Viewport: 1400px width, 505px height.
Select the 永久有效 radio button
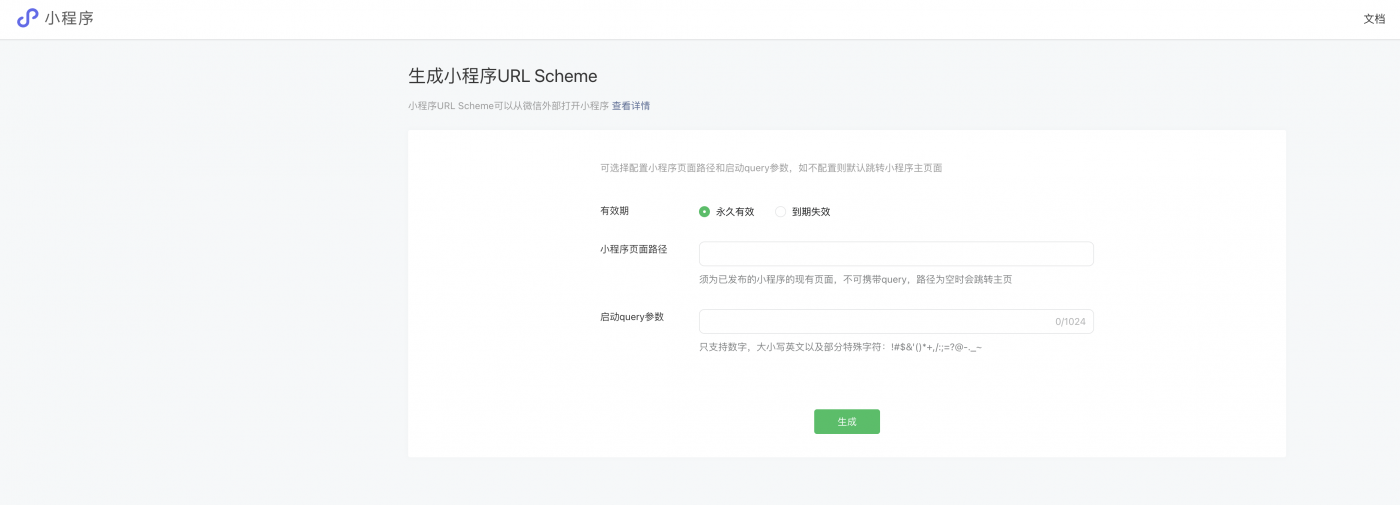pos(704,212)
